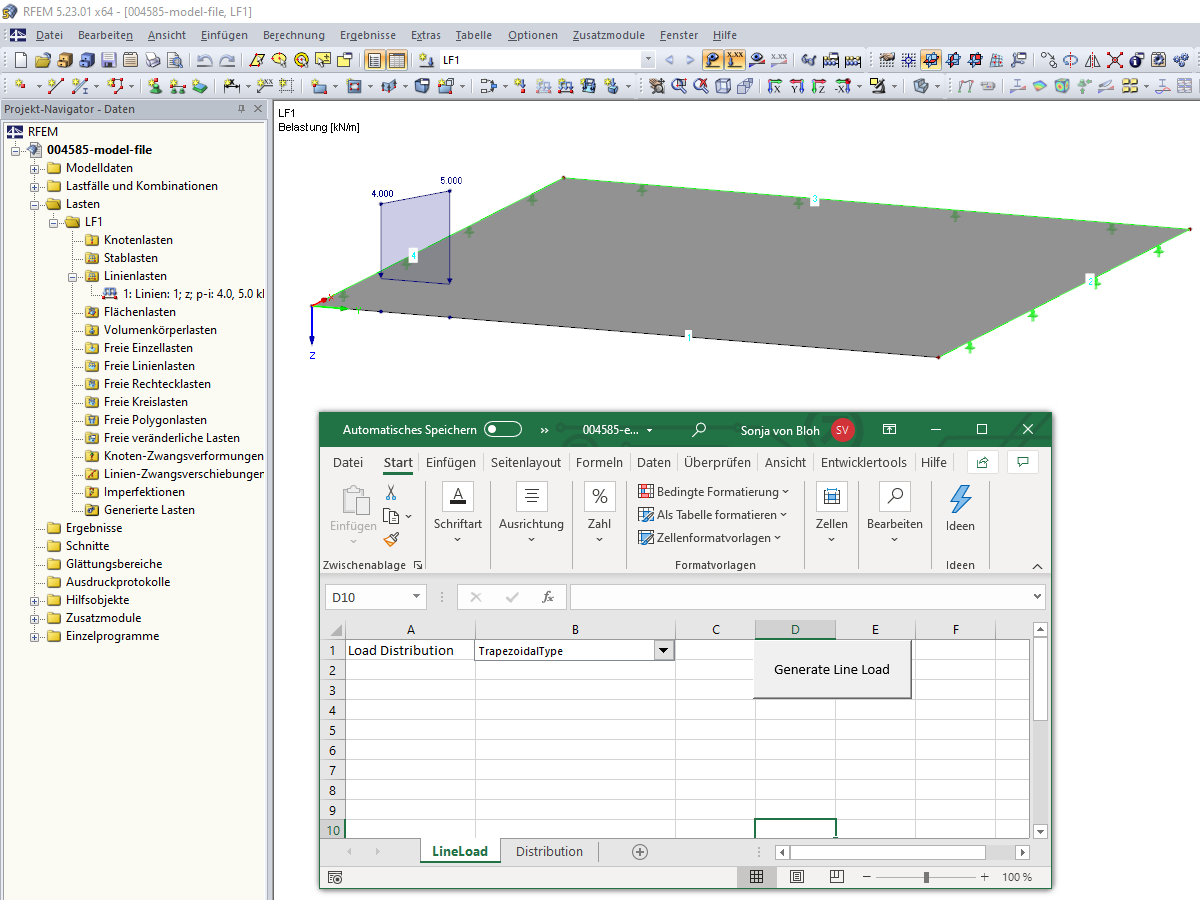Set view in Y direction
The width and height of the screenshot is (1200, 900).
click(x=796, y=86)
